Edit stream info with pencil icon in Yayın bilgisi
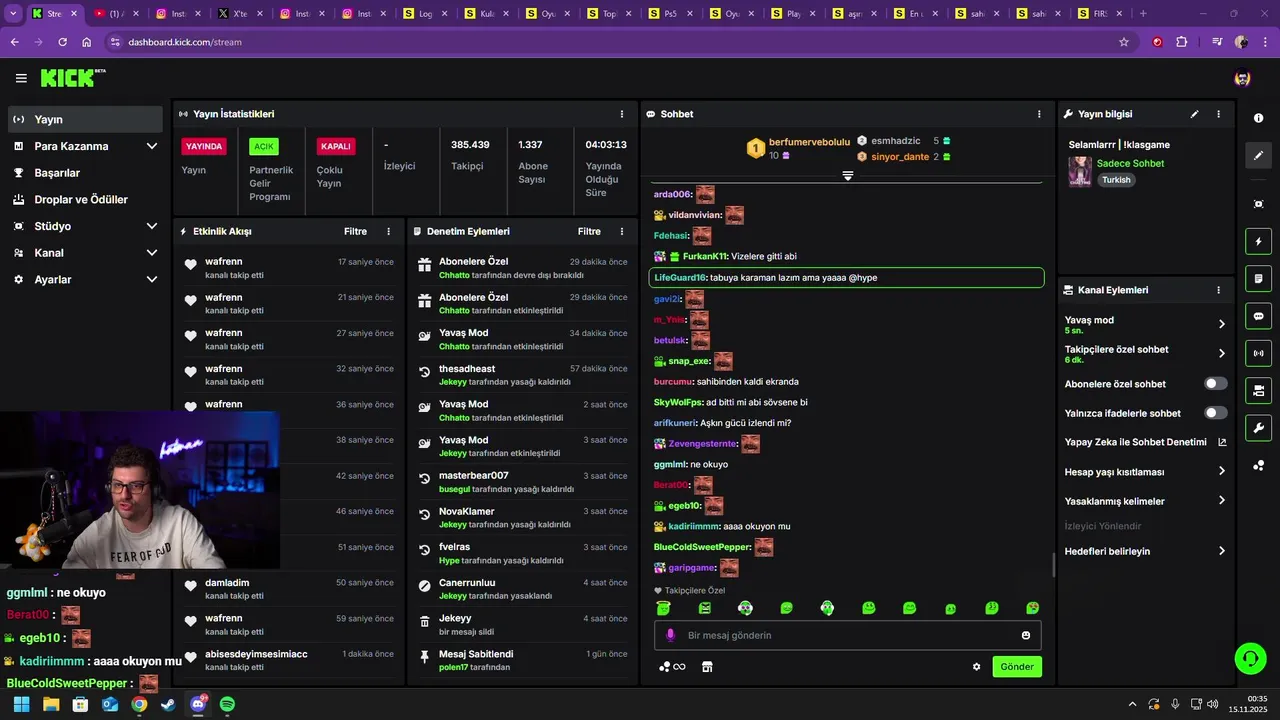The height and width of the screenshot is (720, 1280). tap(1194, 114)
